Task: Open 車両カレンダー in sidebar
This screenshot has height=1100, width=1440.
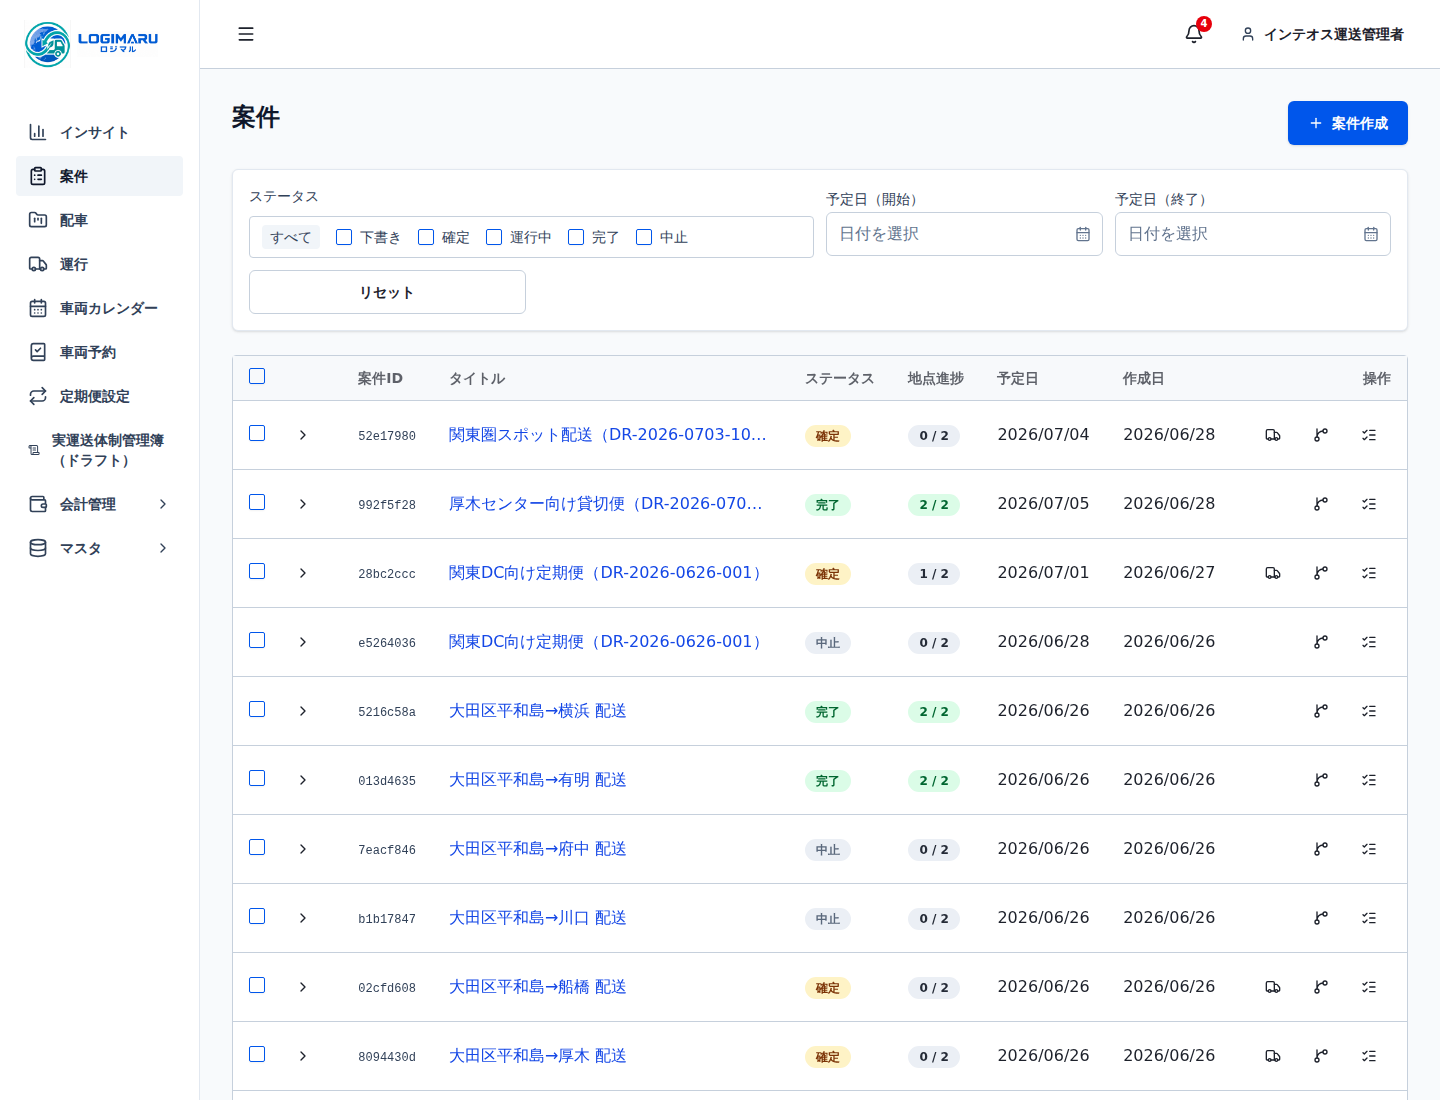Action: click(x=99, y=308)
